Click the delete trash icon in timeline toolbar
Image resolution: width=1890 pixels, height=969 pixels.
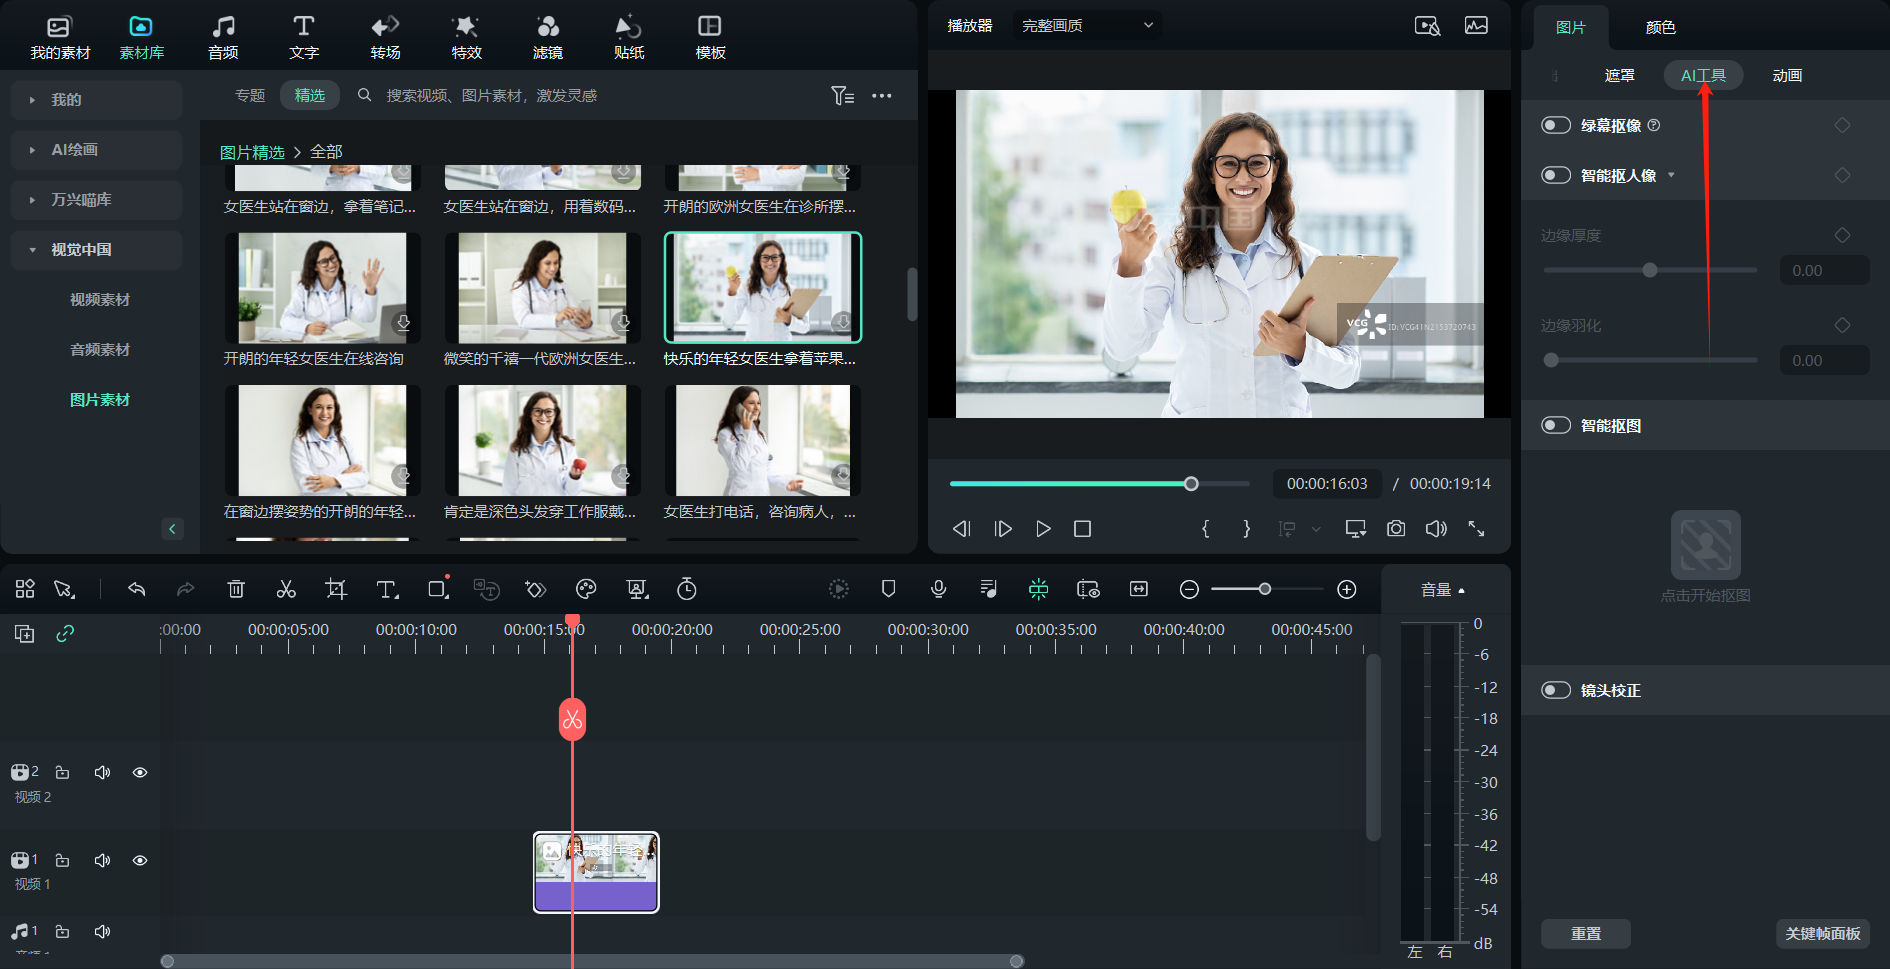[236, 589]
